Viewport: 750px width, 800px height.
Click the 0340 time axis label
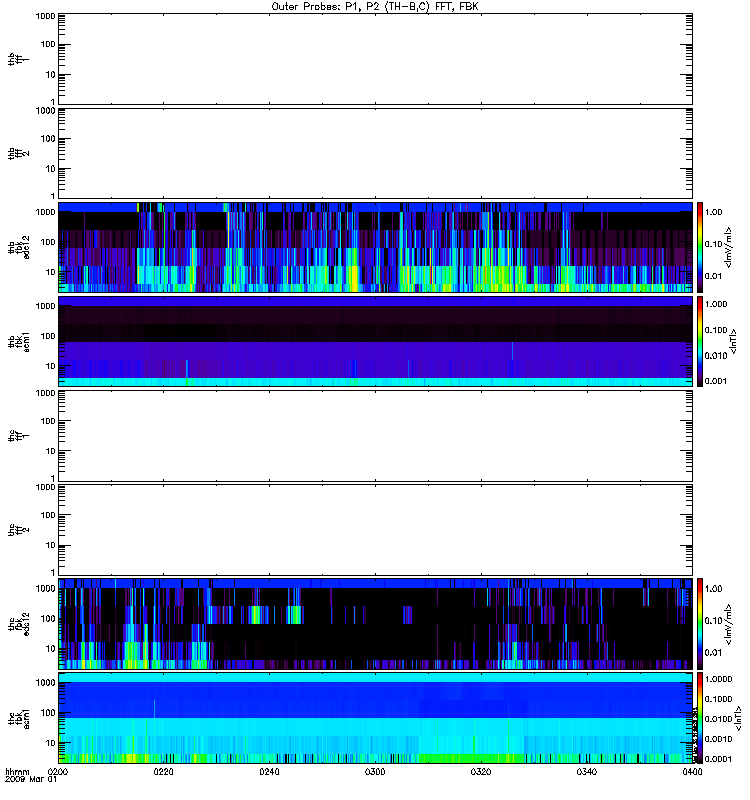point(587,772)
